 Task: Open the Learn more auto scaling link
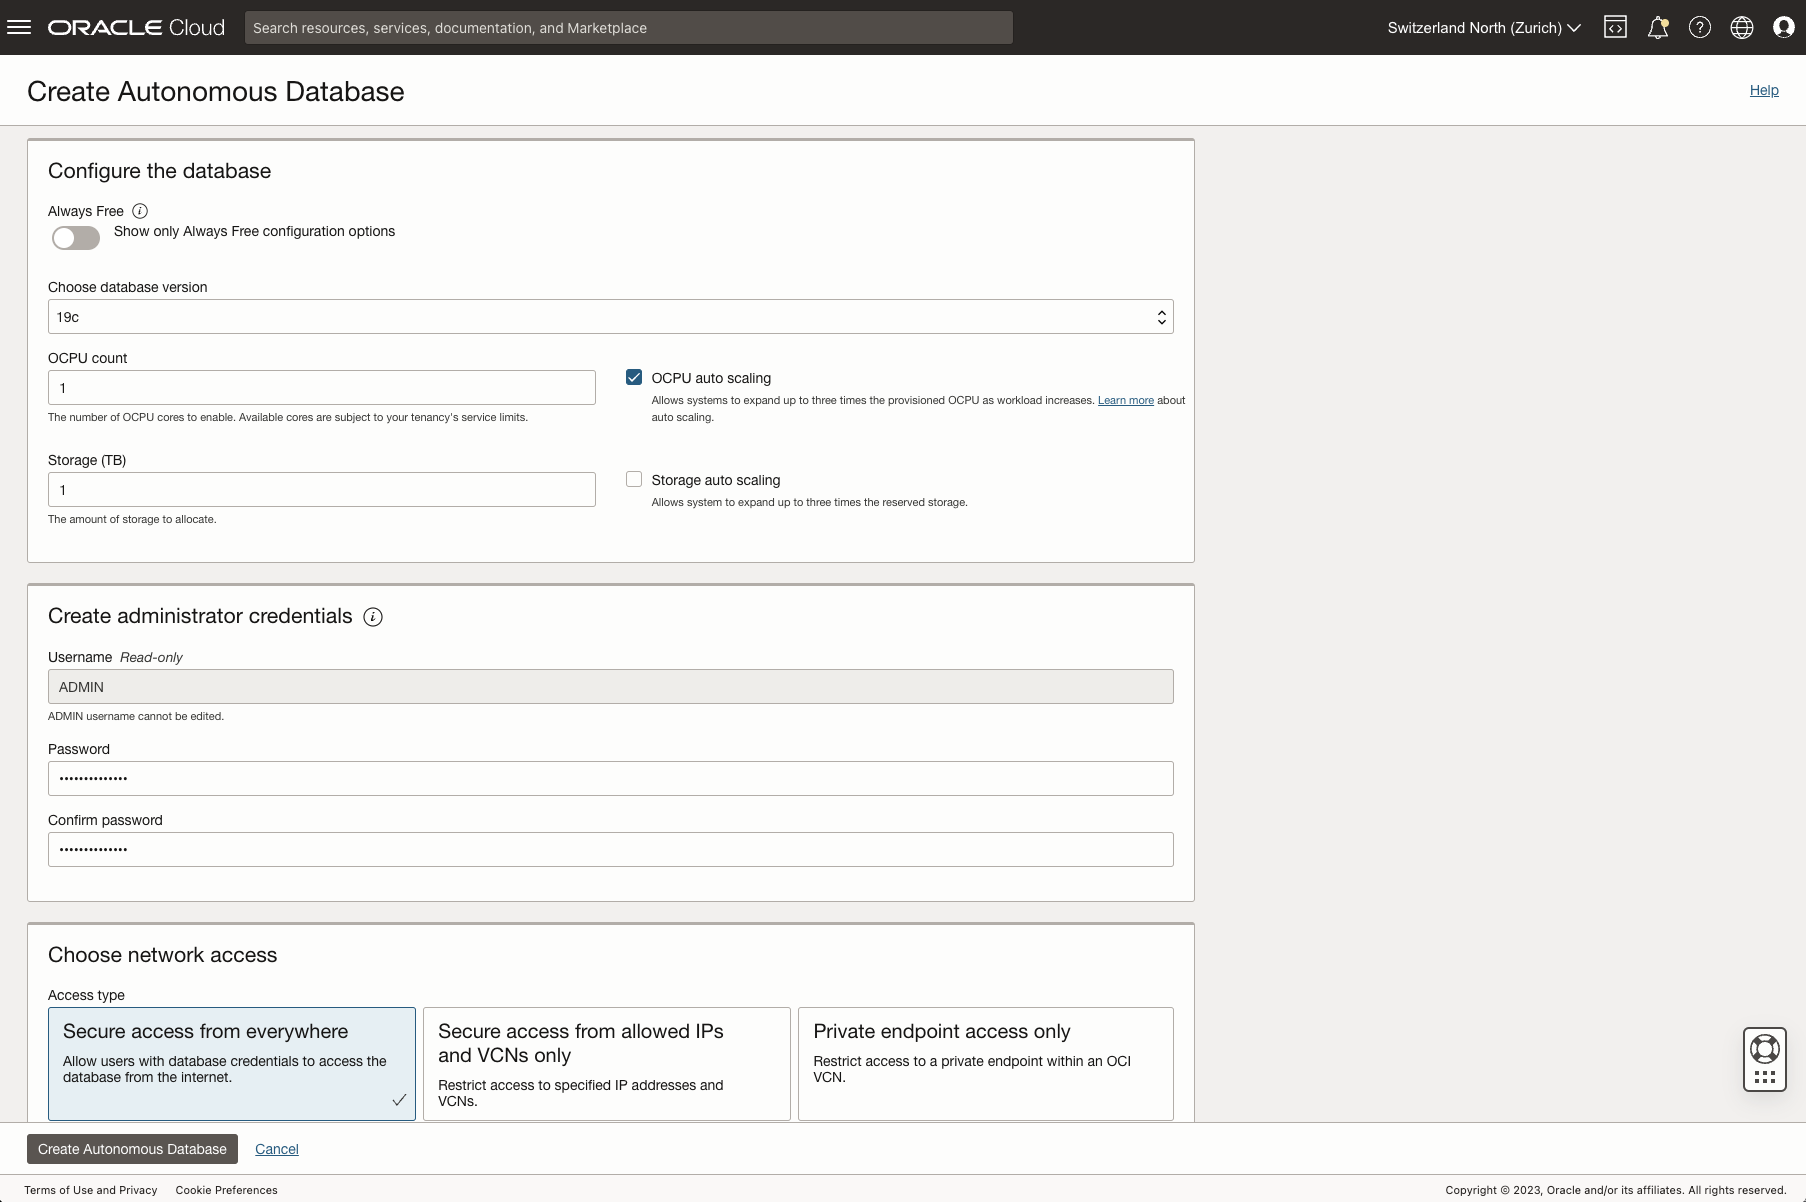1125,400
